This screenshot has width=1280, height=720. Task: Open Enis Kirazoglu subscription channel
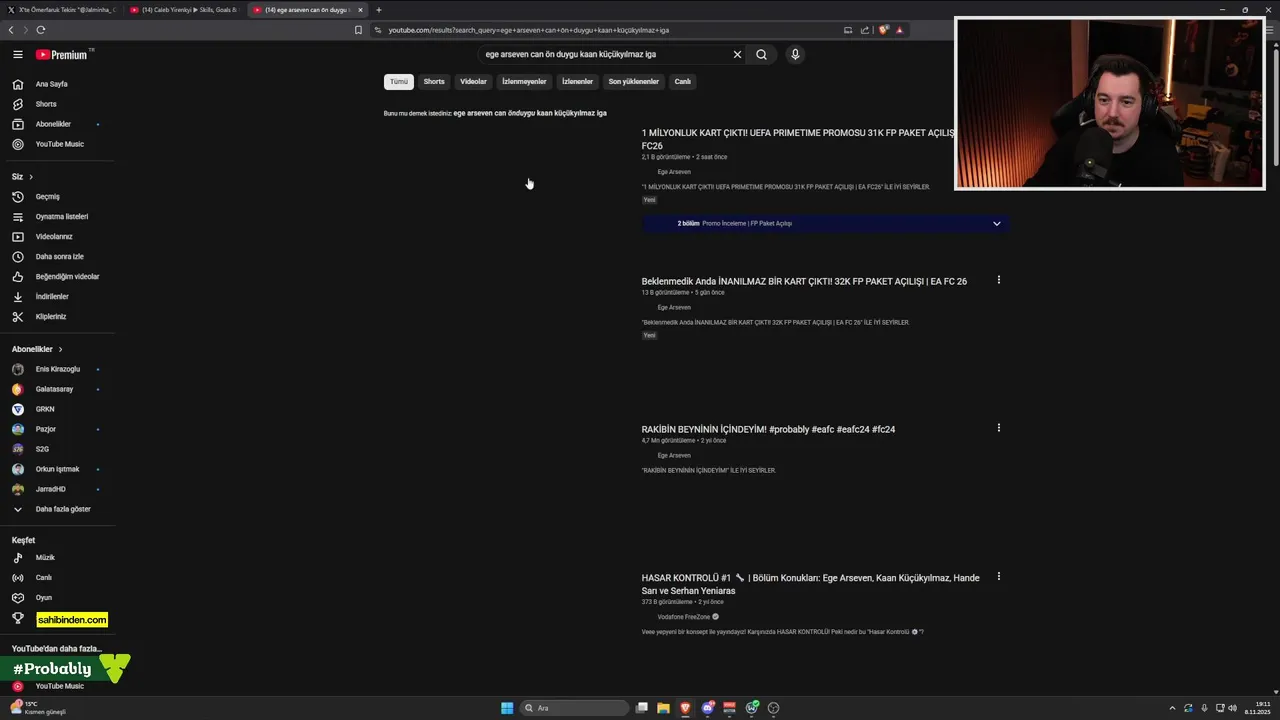click(58, 369)
